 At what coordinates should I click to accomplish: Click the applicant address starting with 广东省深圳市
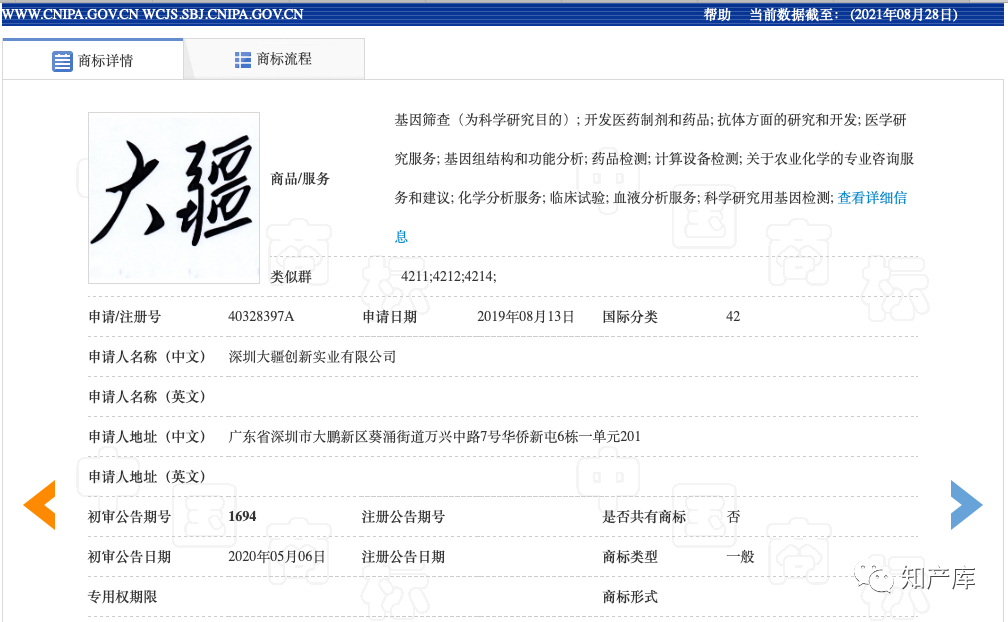click(434, 437)
